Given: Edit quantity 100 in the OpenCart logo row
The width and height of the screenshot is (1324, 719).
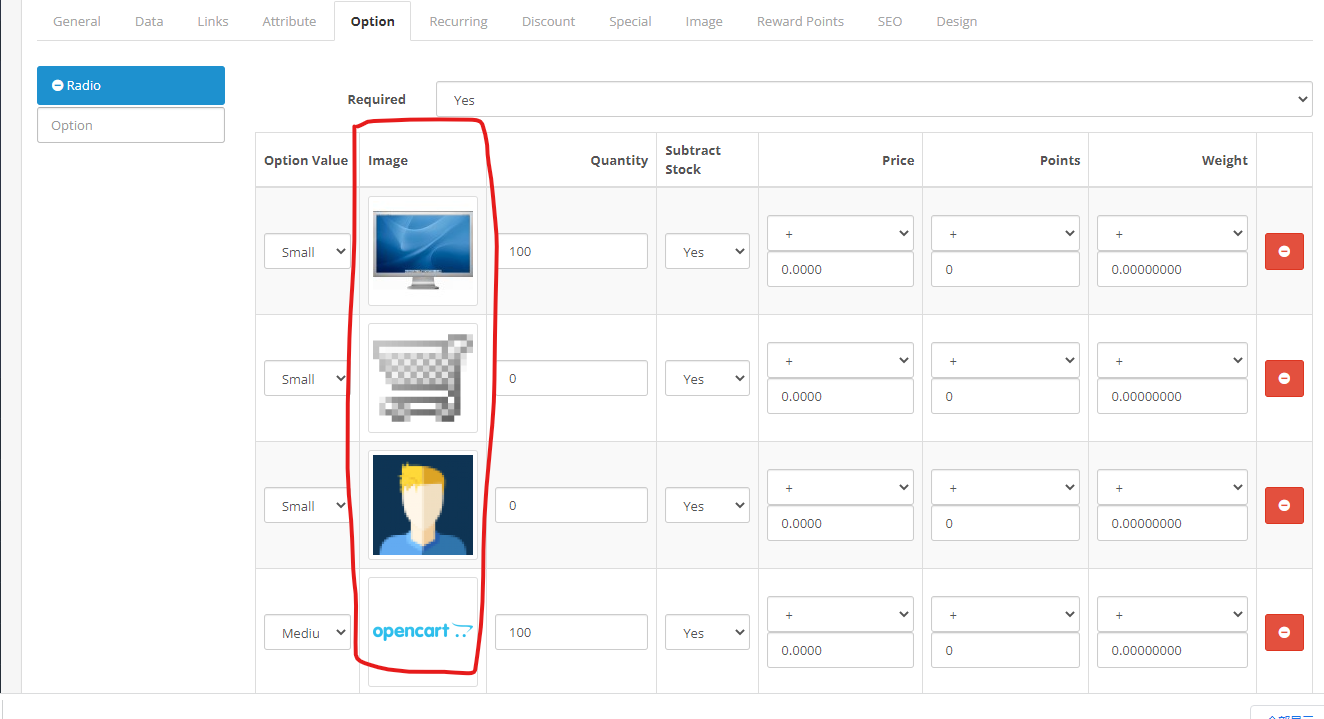Looking at the screenshot, I should (571, 632).
